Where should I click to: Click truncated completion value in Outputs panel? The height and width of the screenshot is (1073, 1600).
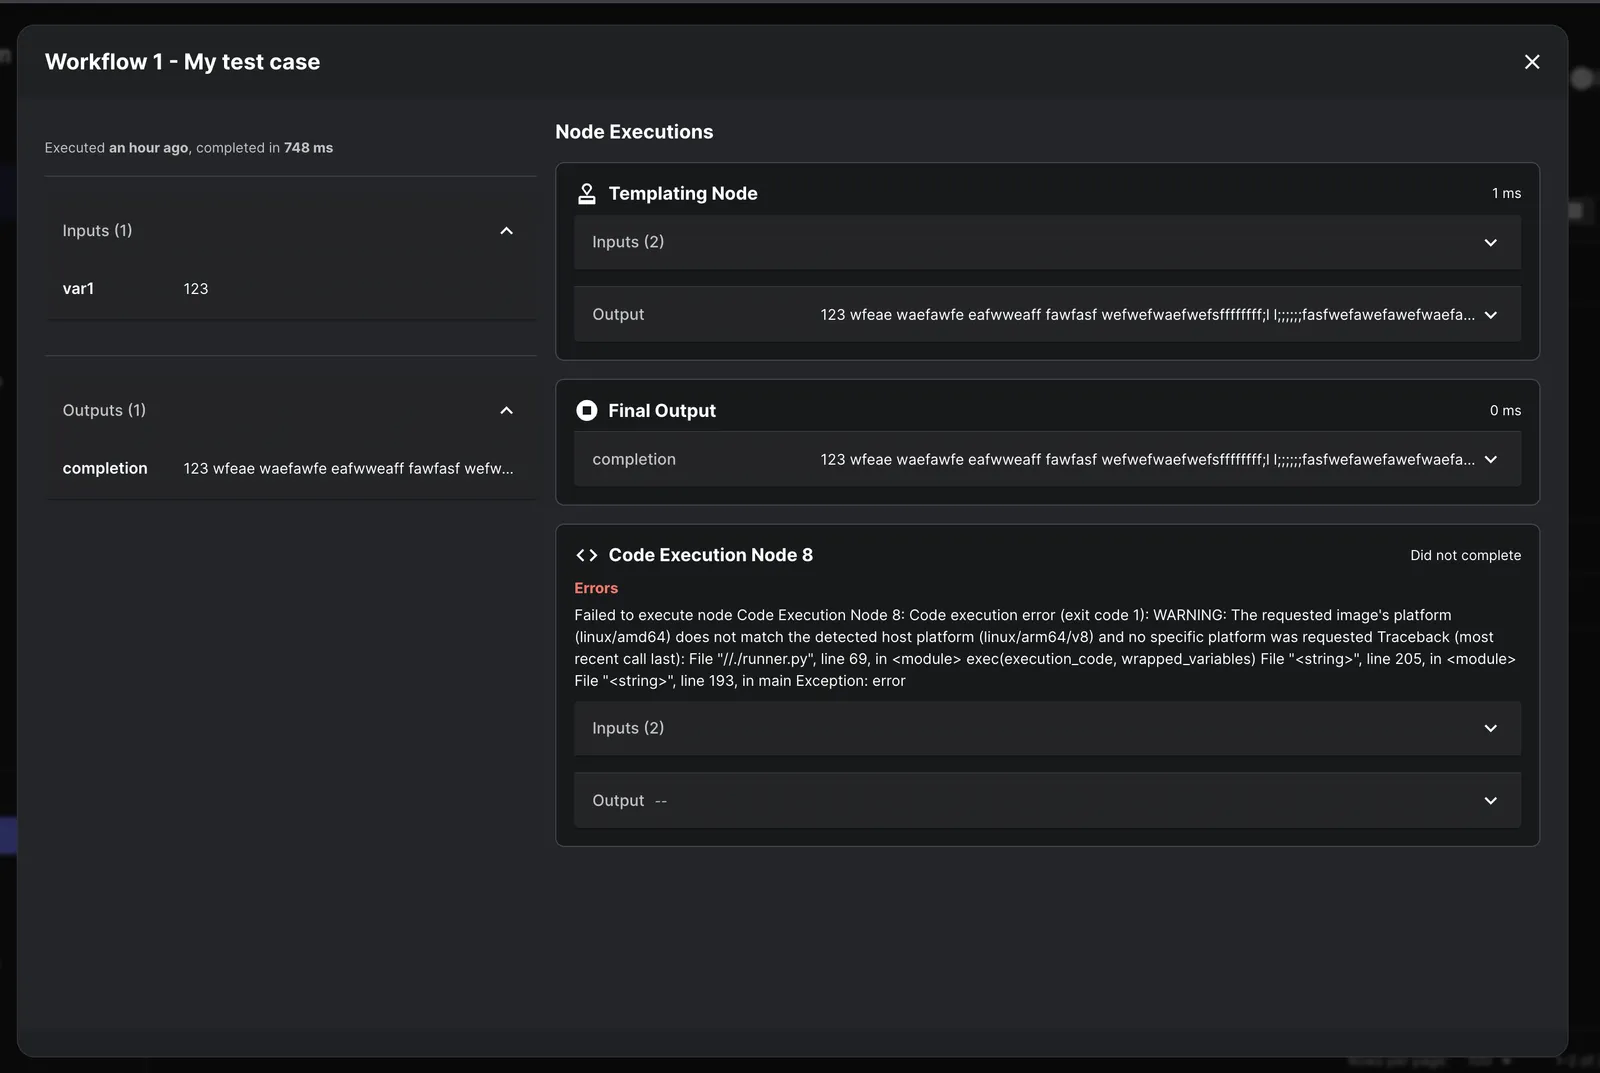pyautogui.click(x=348, y=468)
